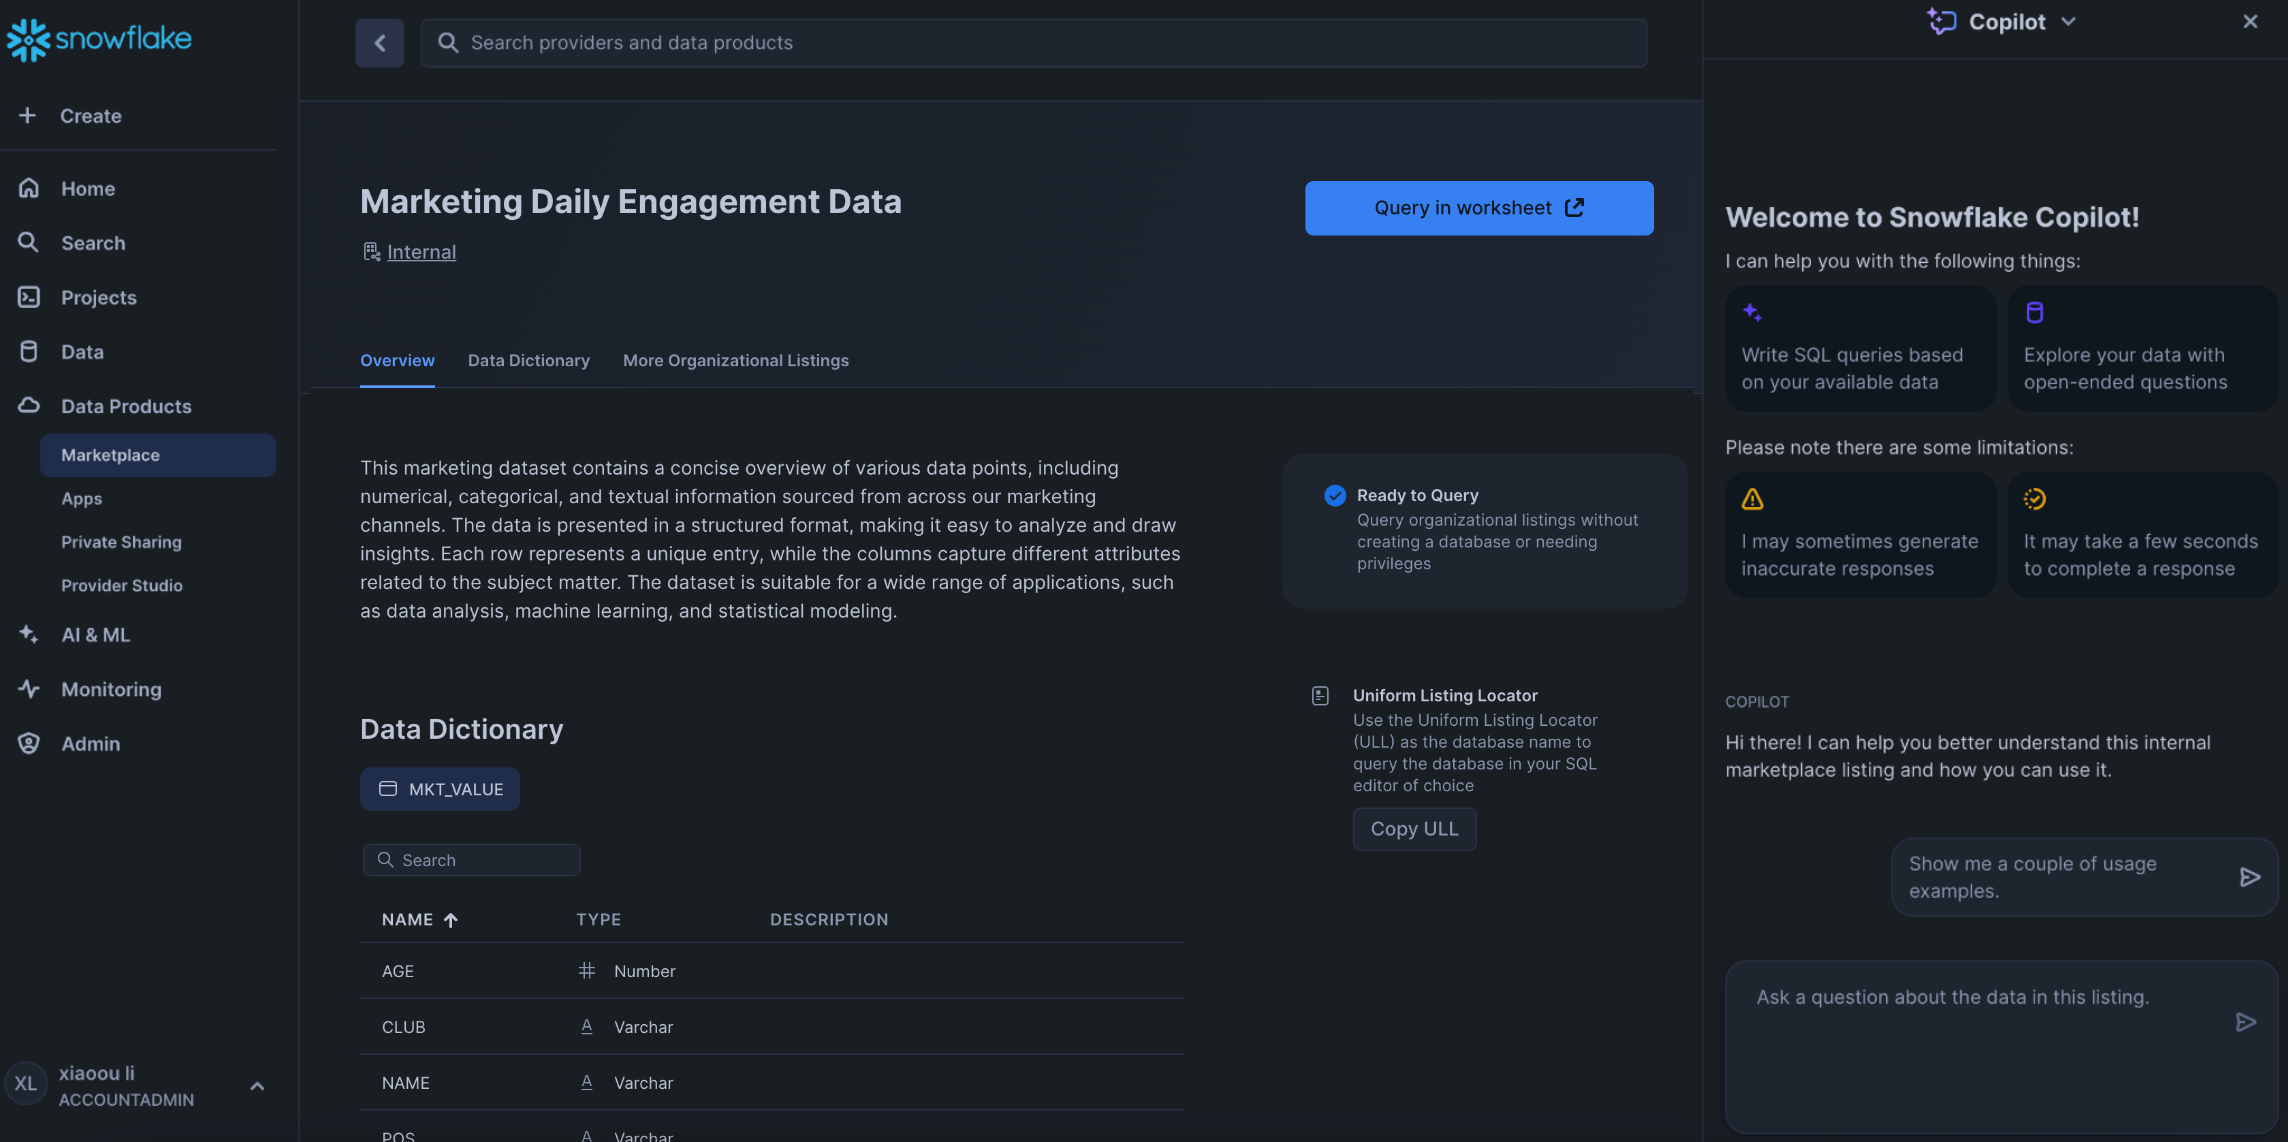Switch to the Data Dictionary tab
Image resolution: width=2288 pixels, height=1142 pixels.
528,360
